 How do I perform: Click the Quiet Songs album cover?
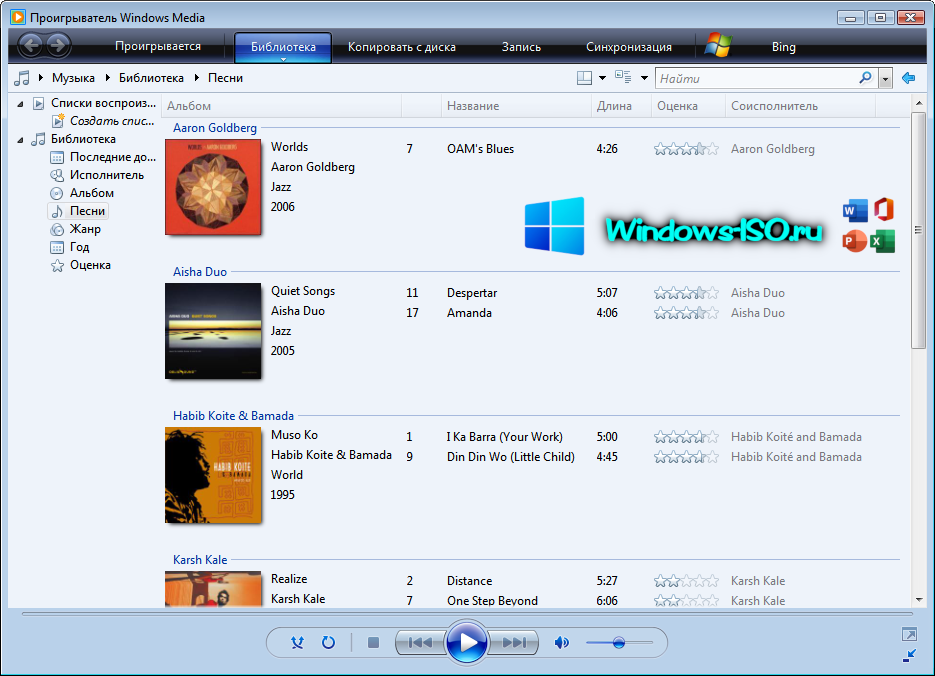coord(213,331)
